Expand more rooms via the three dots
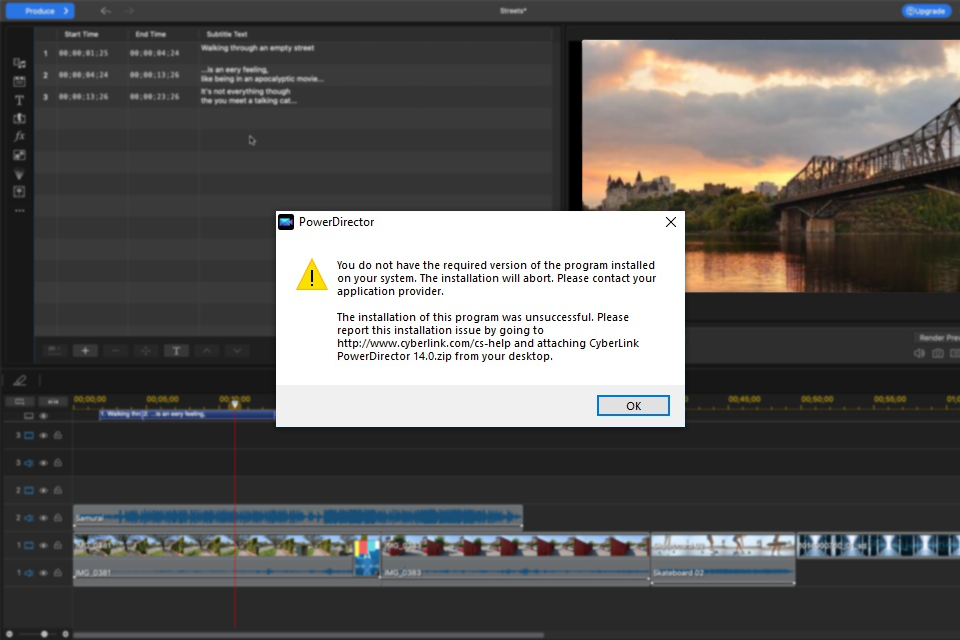The height and width of the screenshot is (640, 960). [20, 211]
